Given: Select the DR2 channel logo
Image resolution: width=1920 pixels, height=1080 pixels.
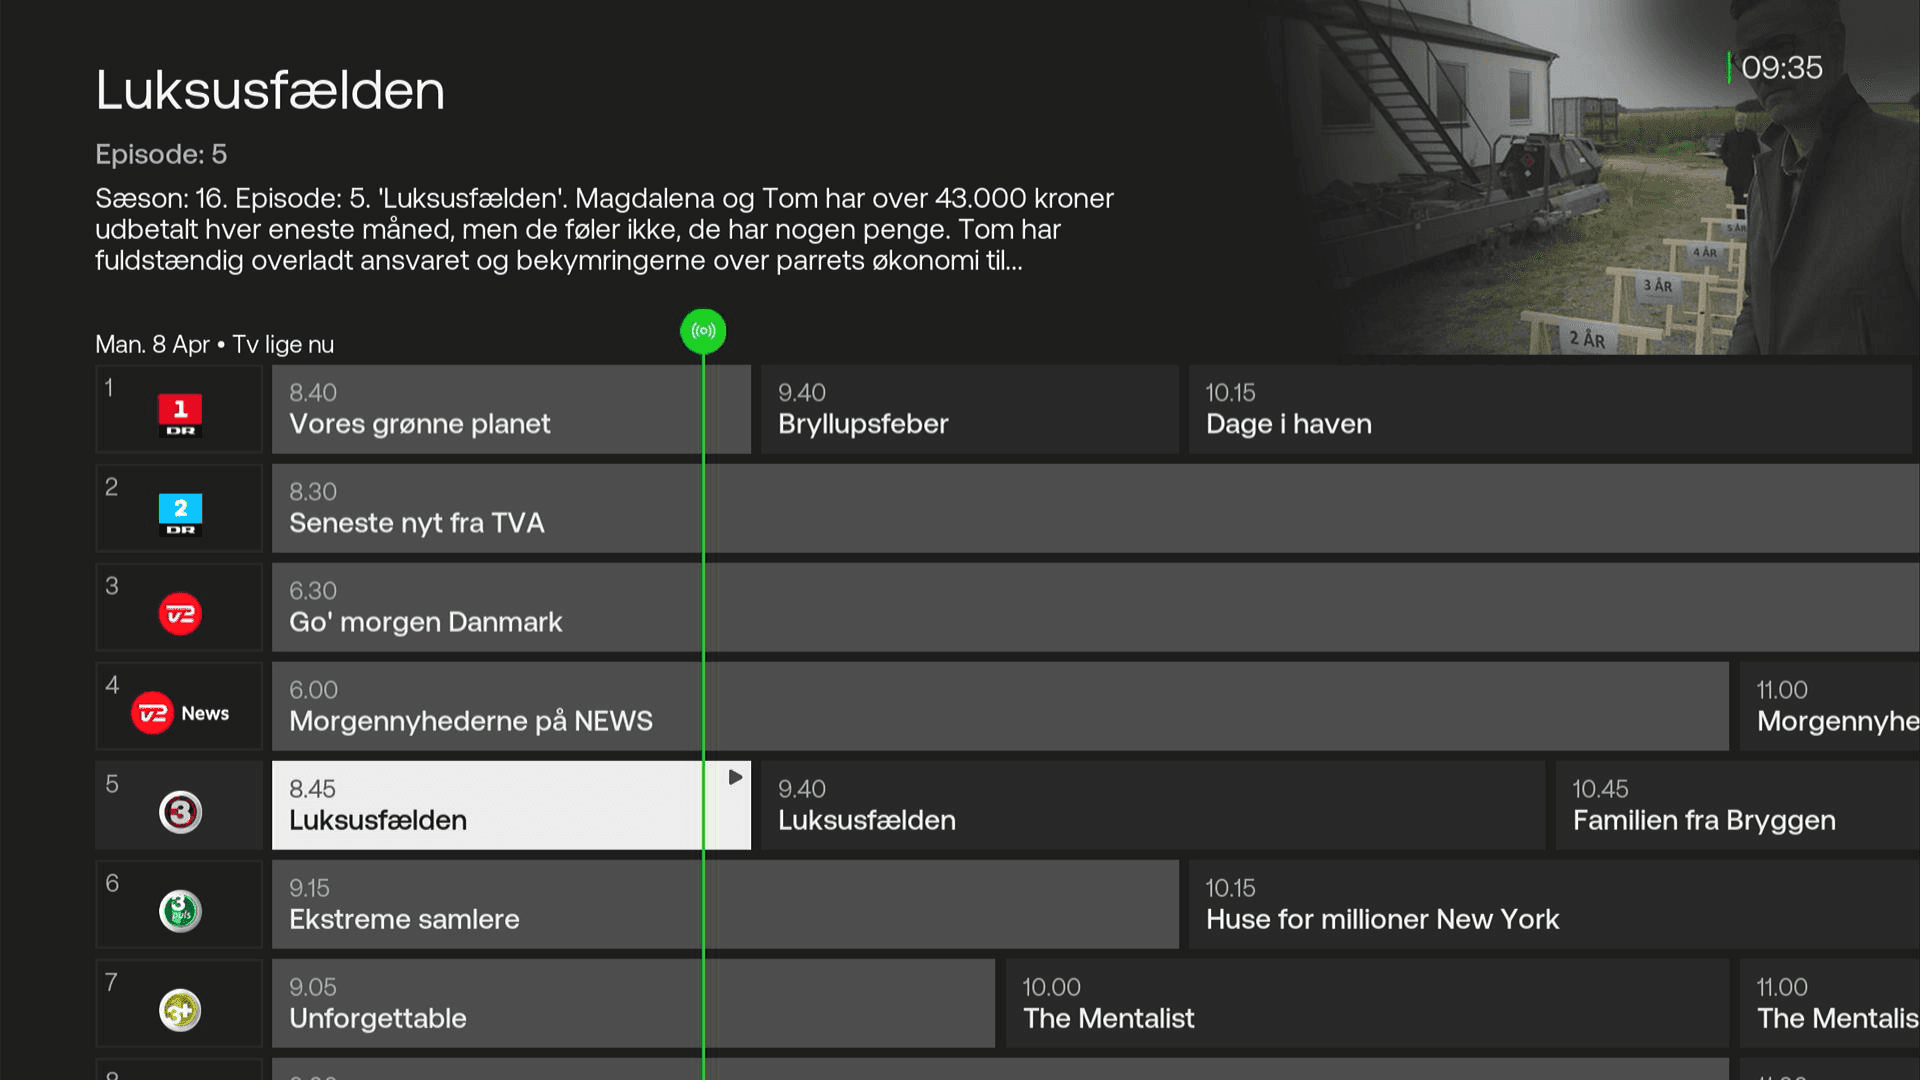Looking at the screenshot, I should click(180, 513).
